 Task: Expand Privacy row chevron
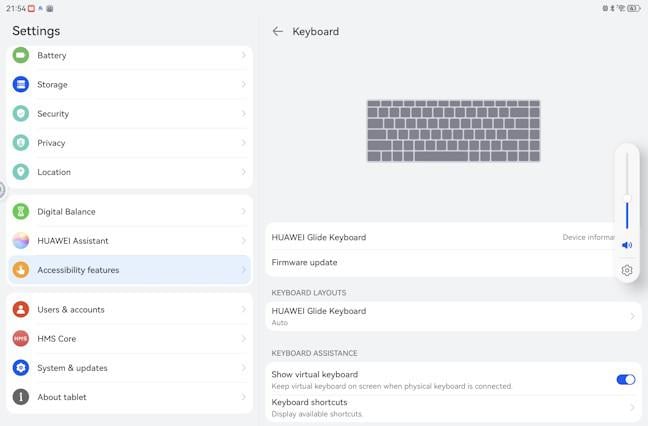pyautogui.click(x=243, y=143)
